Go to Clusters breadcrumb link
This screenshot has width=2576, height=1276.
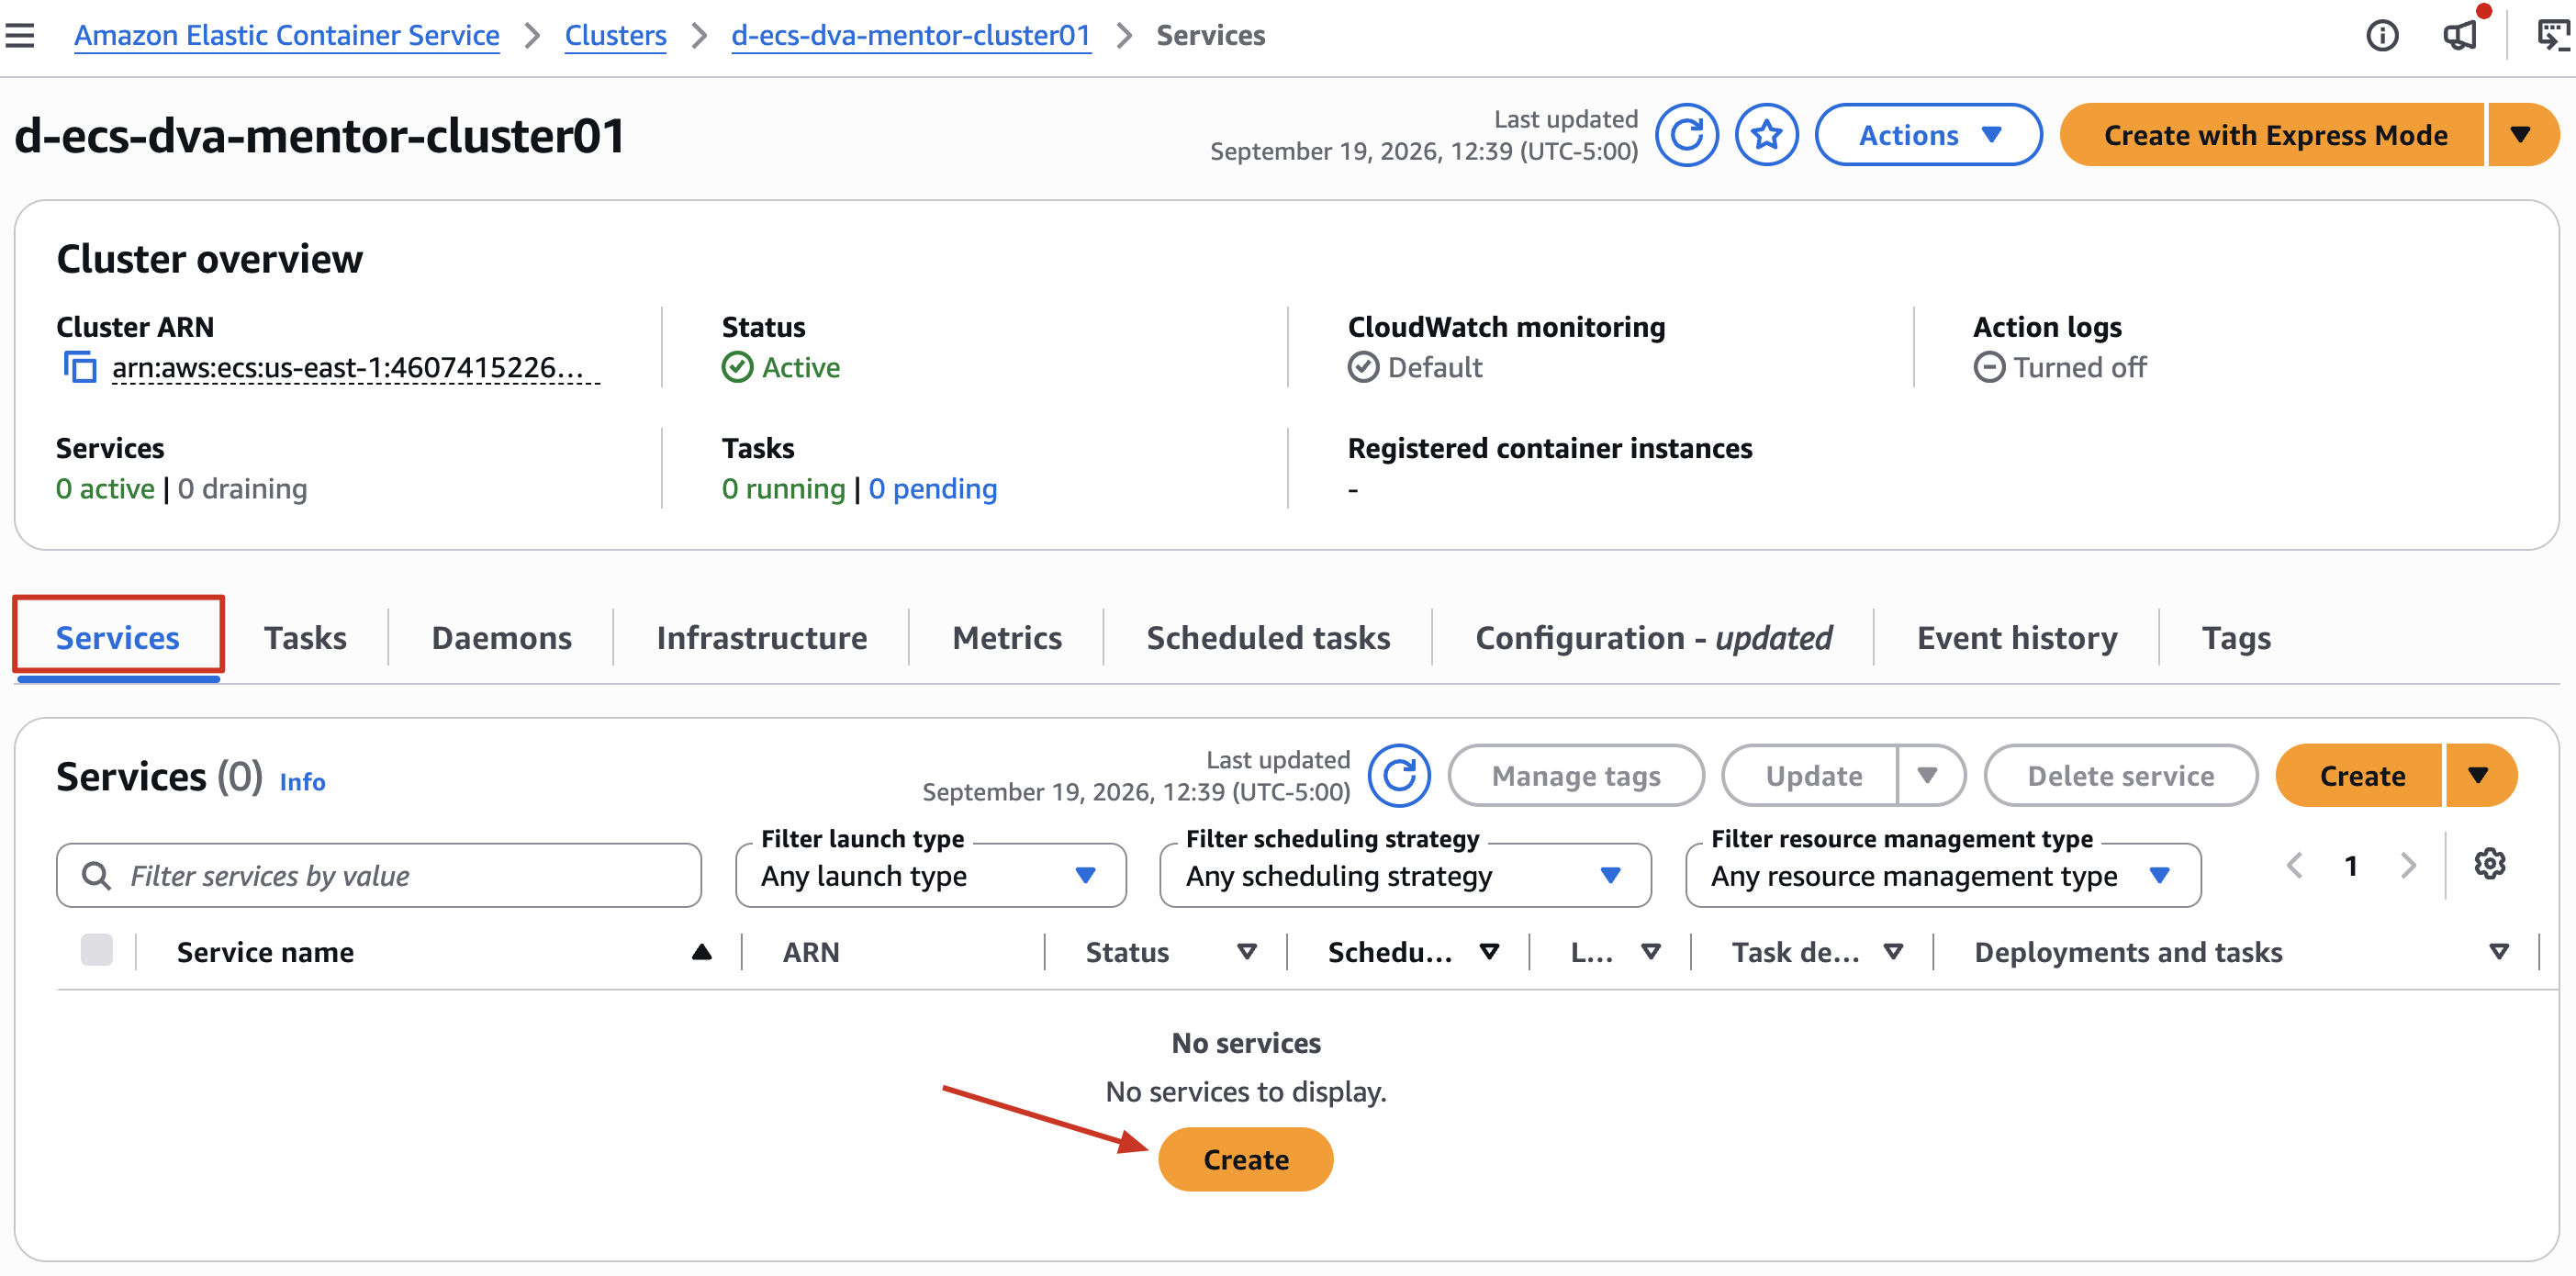pyautogui.click(x=615, y=36)
